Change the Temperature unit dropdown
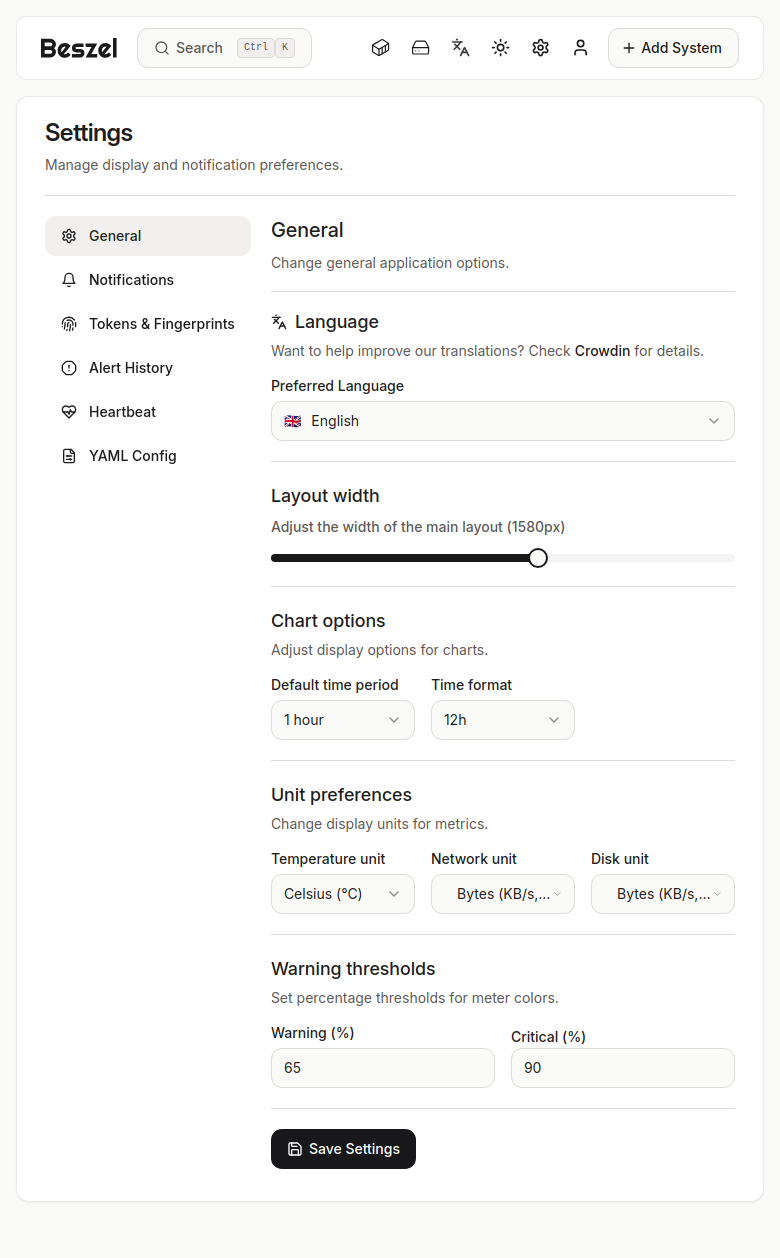The image size is (780, 1258). pos(343,894)
